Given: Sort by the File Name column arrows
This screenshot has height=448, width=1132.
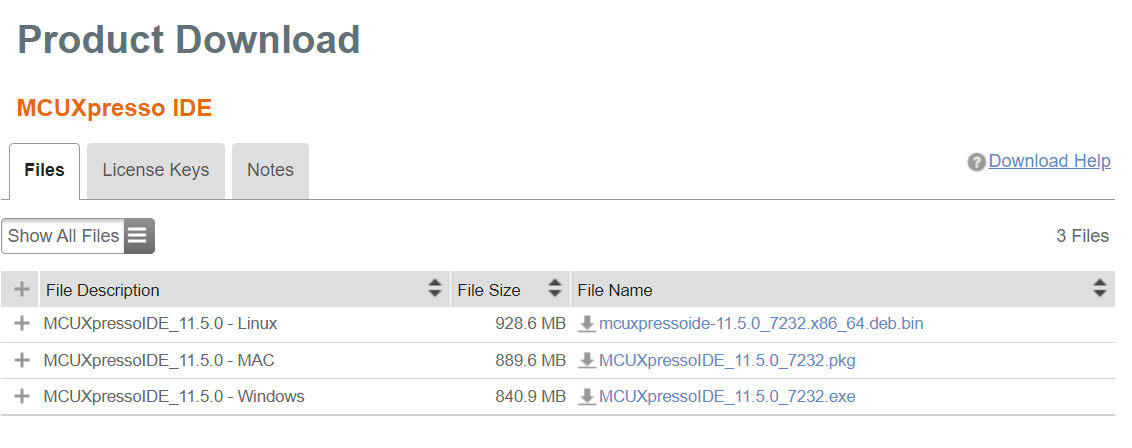Looking at the screenshot, I should [x=1099, y=289].
